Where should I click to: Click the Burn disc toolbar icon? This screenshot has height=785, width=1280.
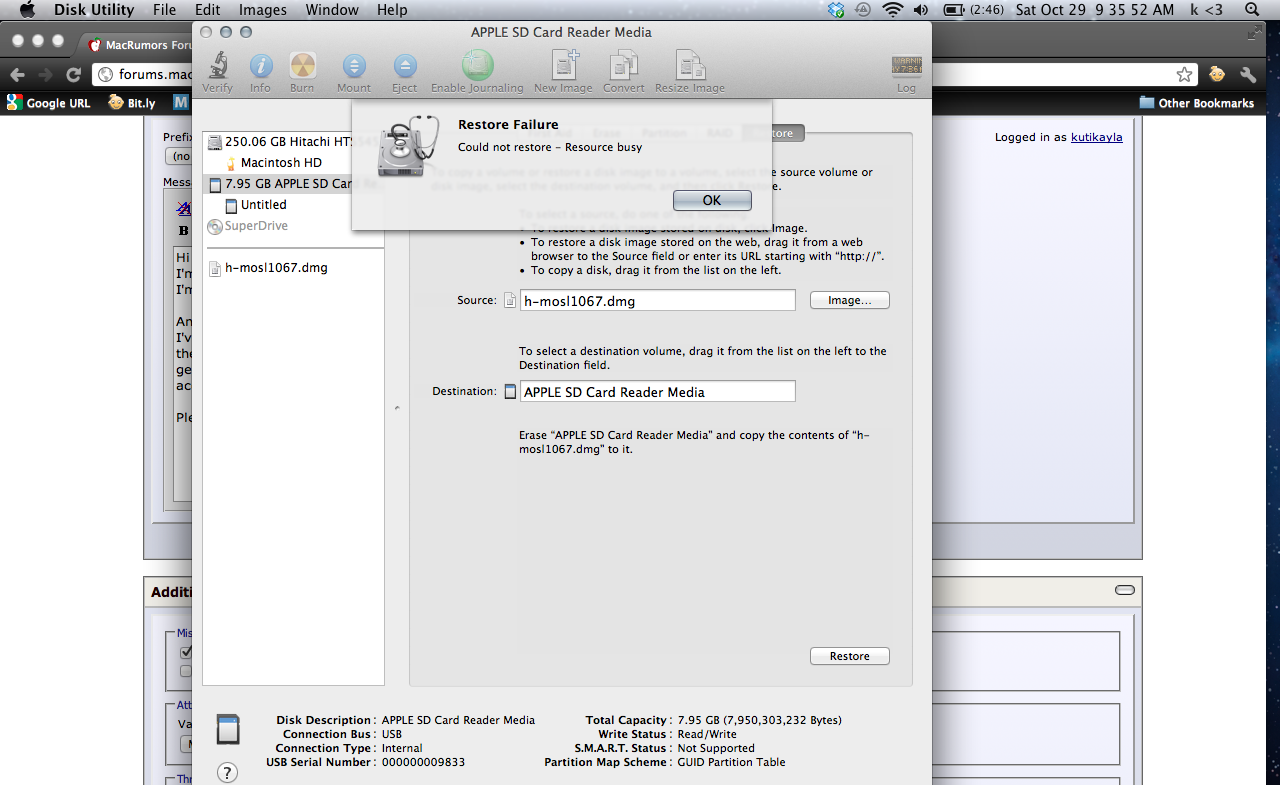(303, 66)
